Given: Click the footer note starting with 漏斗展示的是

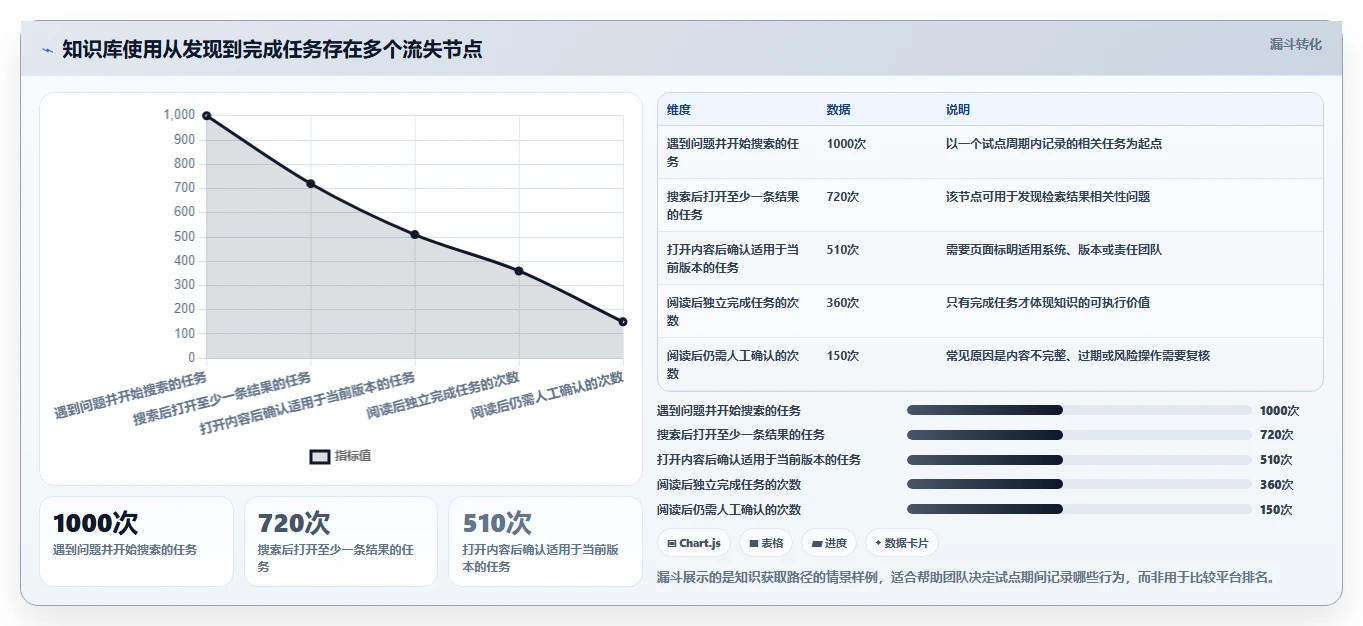Looking at the screenshot, I should pyautogui.click(x=968, y=578).
